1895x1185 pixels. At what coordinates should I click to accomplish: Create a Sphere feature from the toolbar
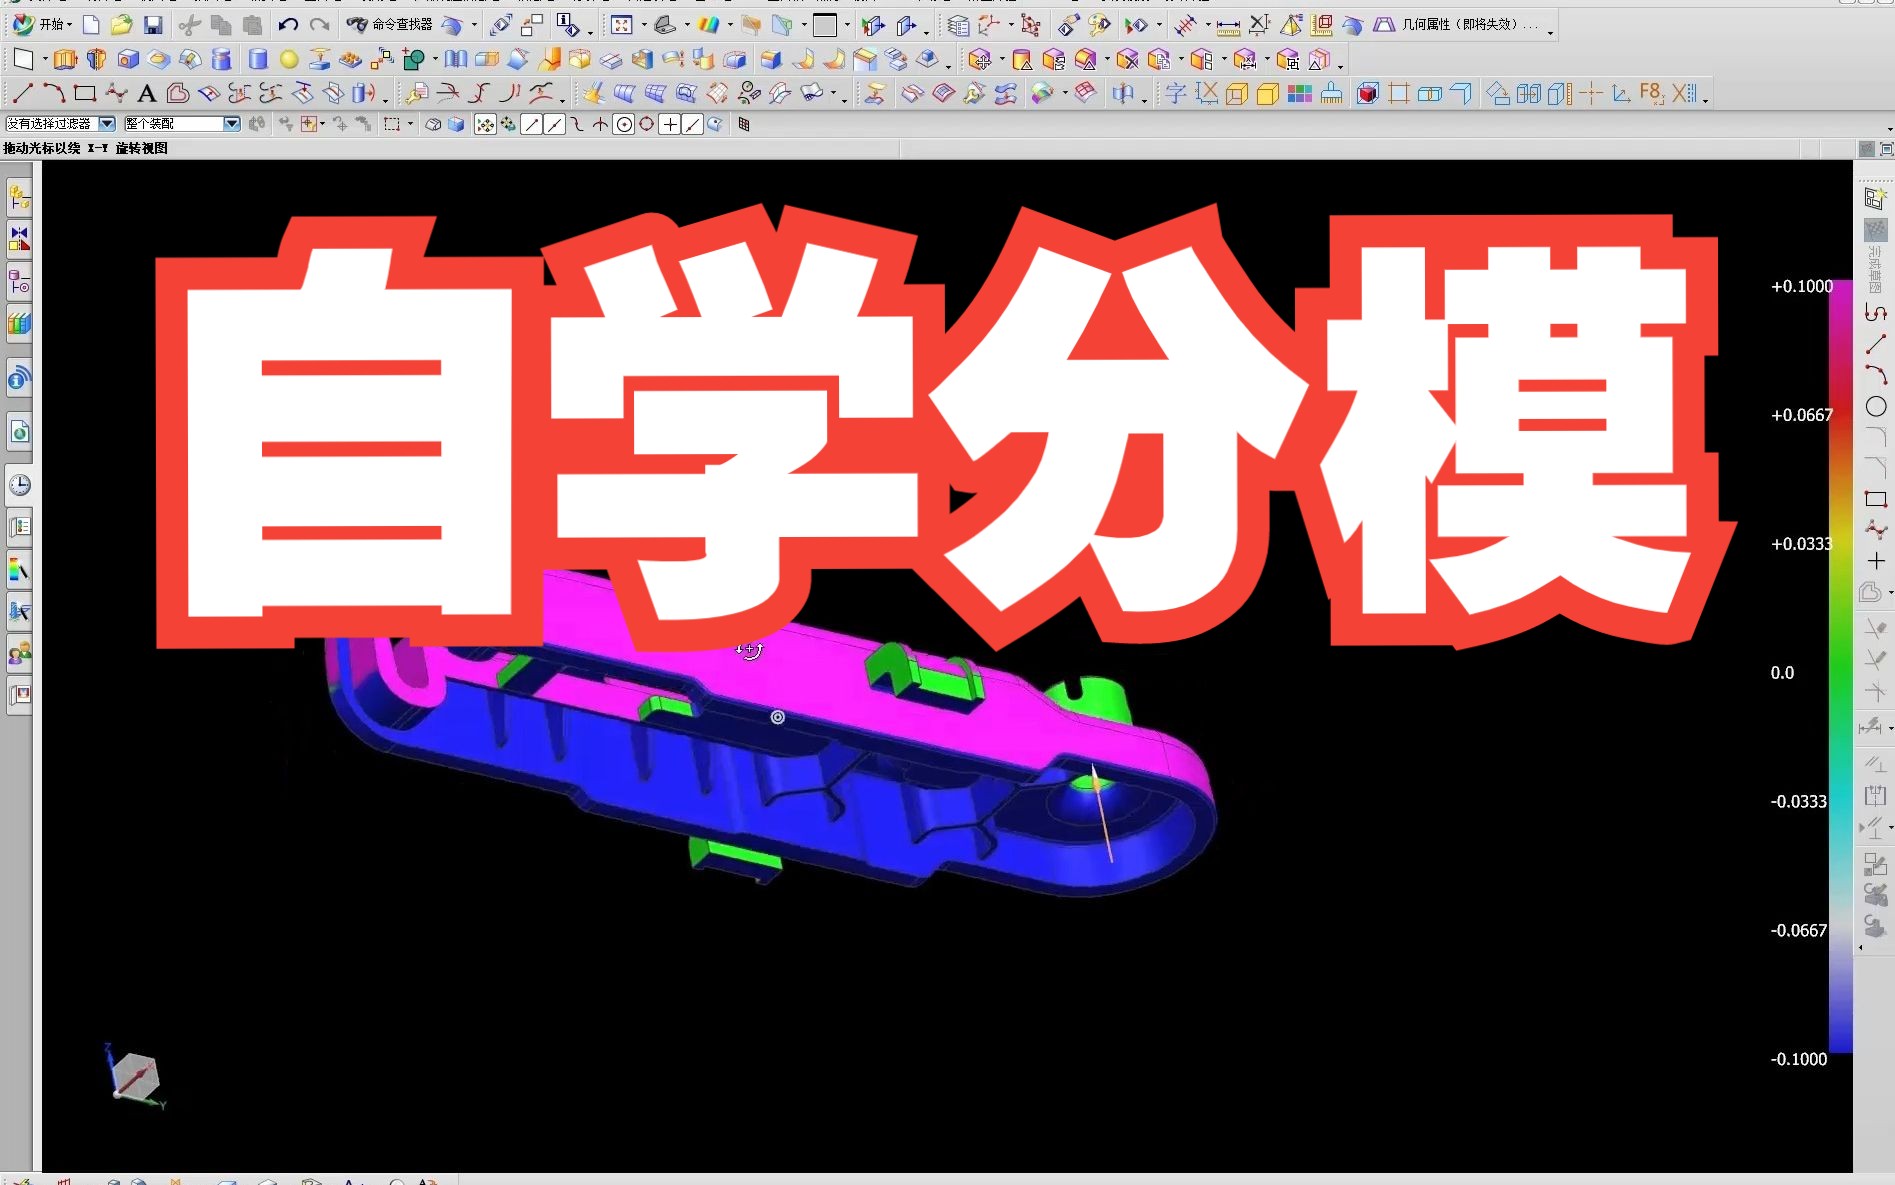pyautogui.click(x=288, y=58)
